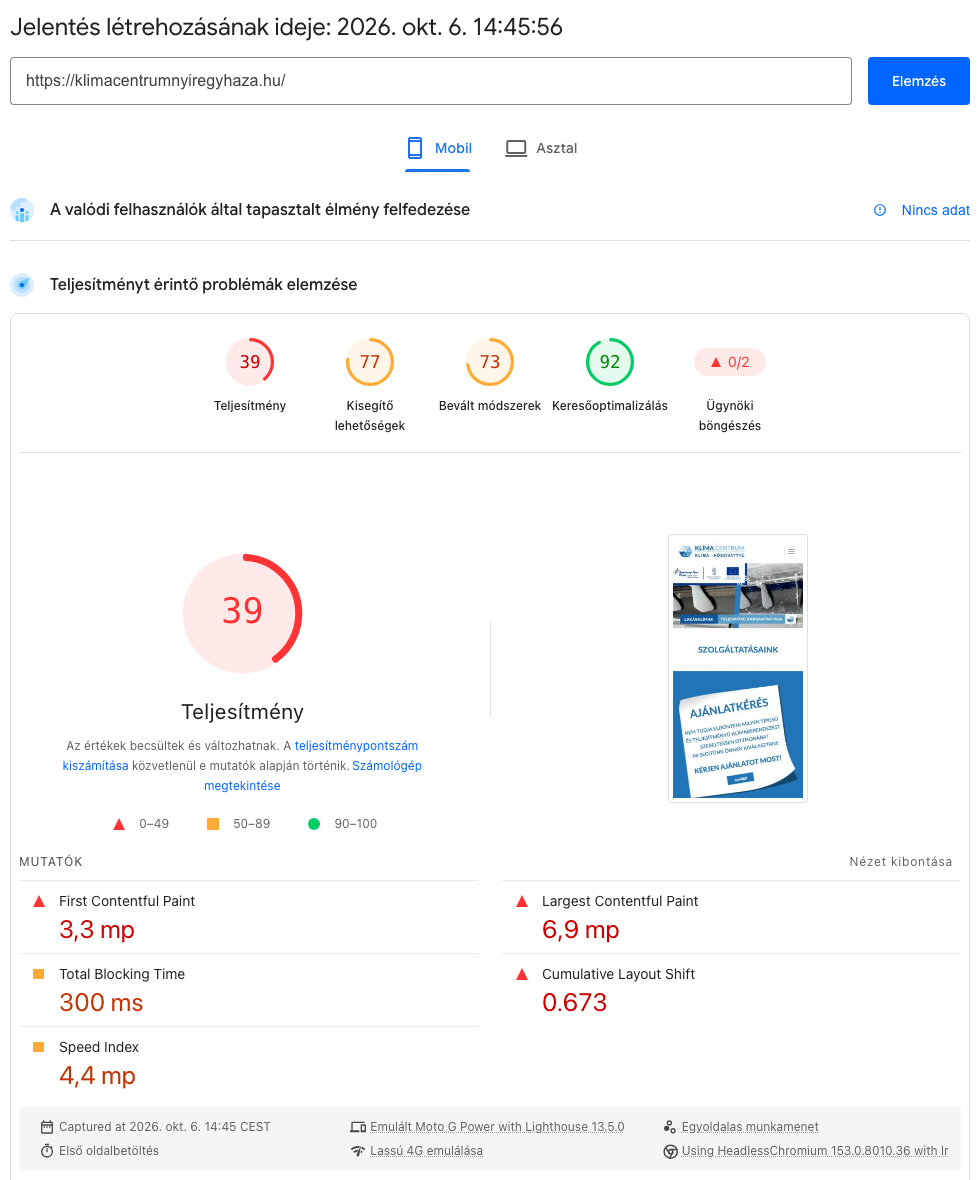Click Using HeadlessChromium 153.0.8010.36 text
The height and width of the screenshot is (1180, 980).
(815, 1151)
